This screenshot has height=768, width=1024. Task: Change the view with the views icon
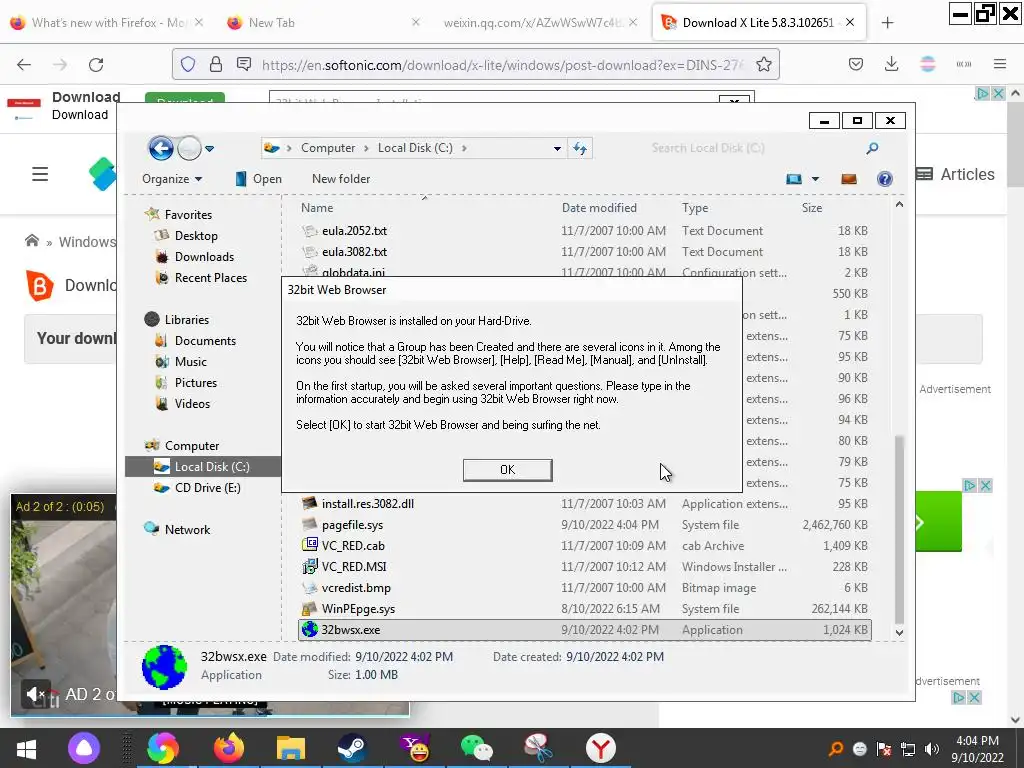793,179
